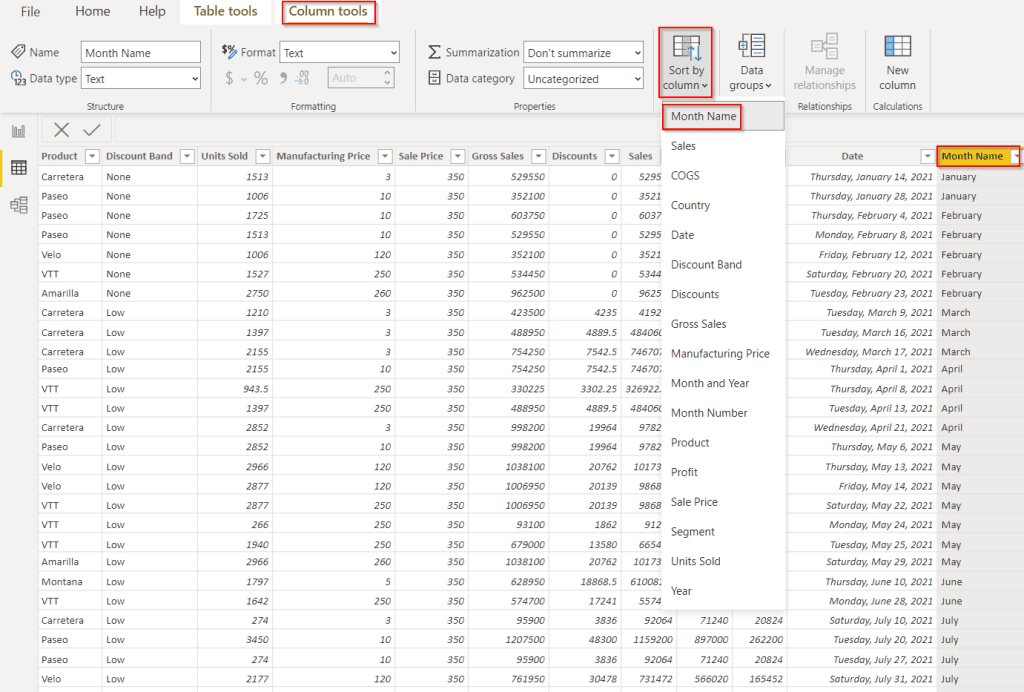Choose Date in the sort list
The image size is (1024, 692).
[x=723, y=235]
